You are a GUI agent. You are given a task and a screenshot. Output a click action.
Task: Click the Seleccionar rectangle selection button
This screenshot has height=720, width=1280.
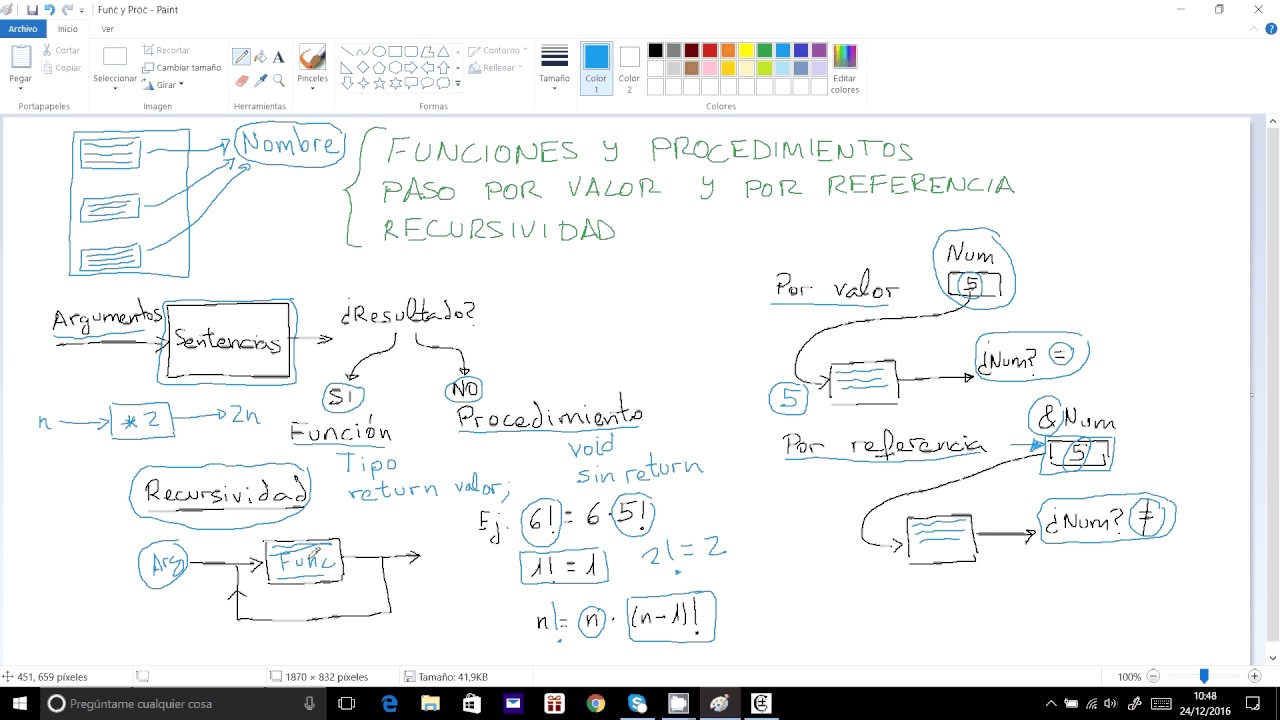(115, 58)
